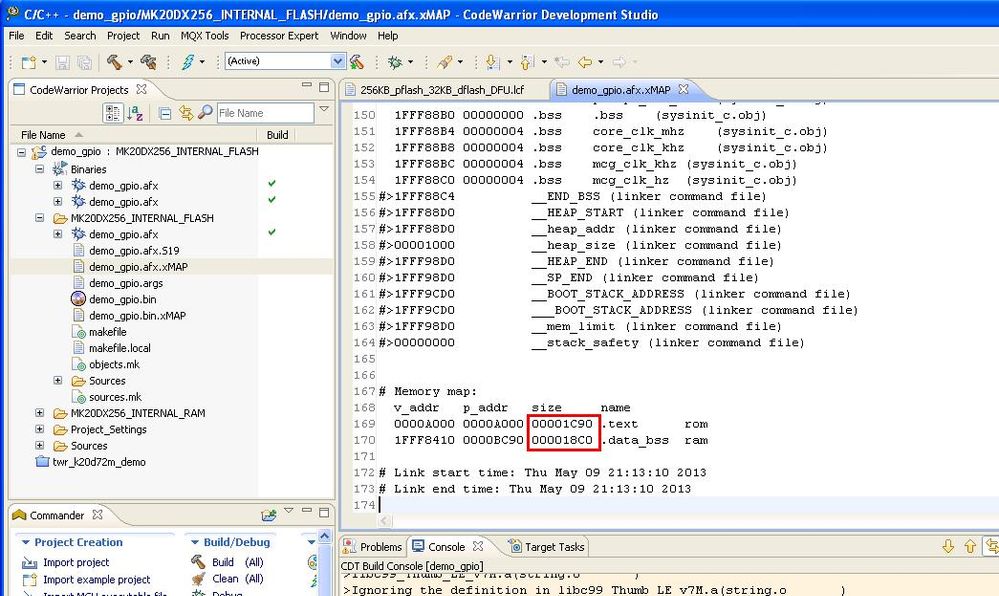Close the demo_gpio.afx.xMAP editor tab
The height and width of the screenshot is (596, 999).
tap(684, 89)
